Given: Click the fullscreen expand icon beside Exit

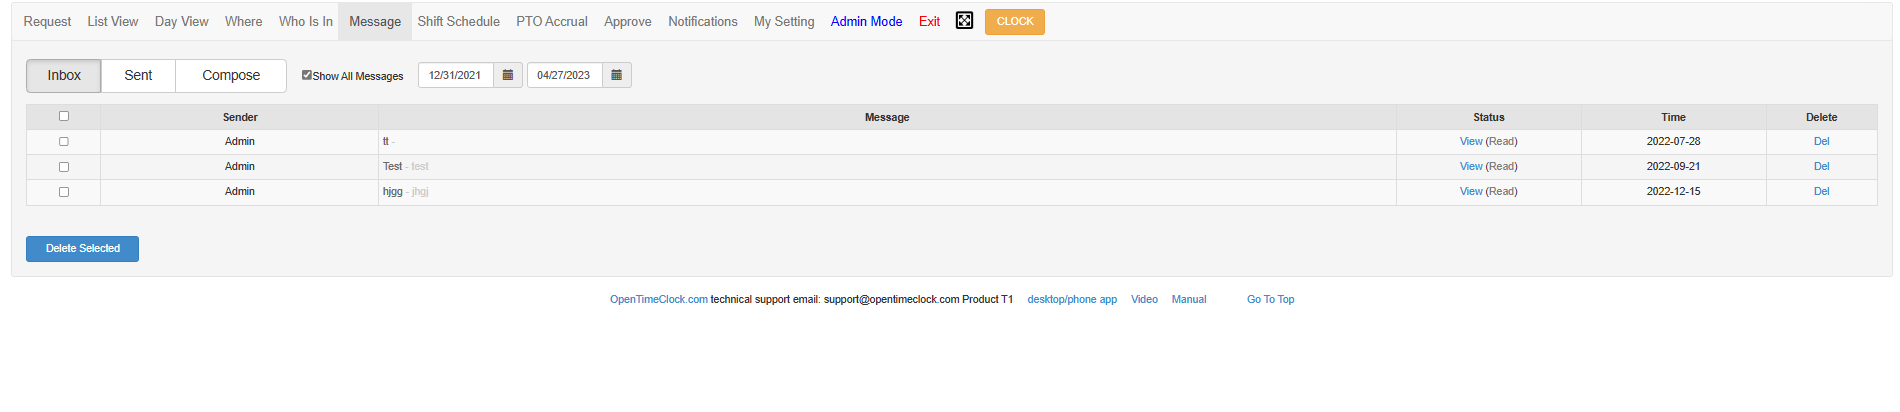Looking at the screenshot, I should [x=964, y=20].
